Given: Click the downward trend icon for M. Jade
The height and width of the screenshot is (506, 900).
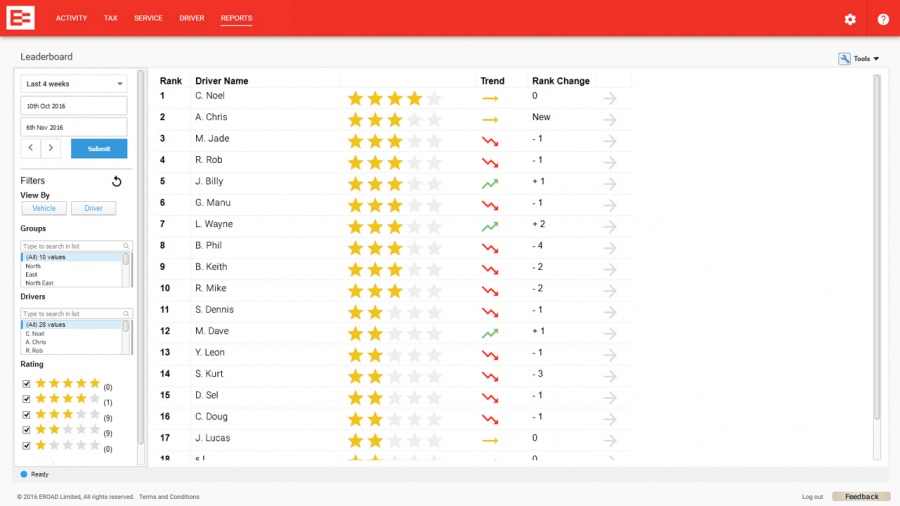Looking at the screenshot, I should [x=490, y=141].
